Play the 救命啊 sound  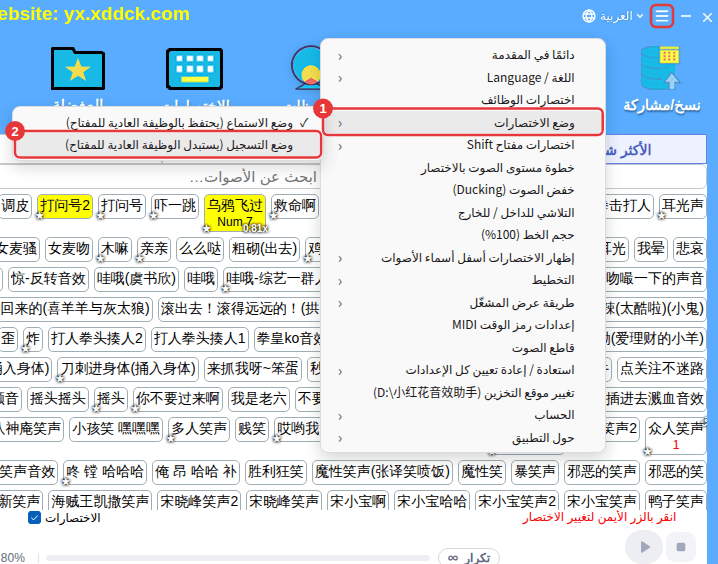point(295,206)
